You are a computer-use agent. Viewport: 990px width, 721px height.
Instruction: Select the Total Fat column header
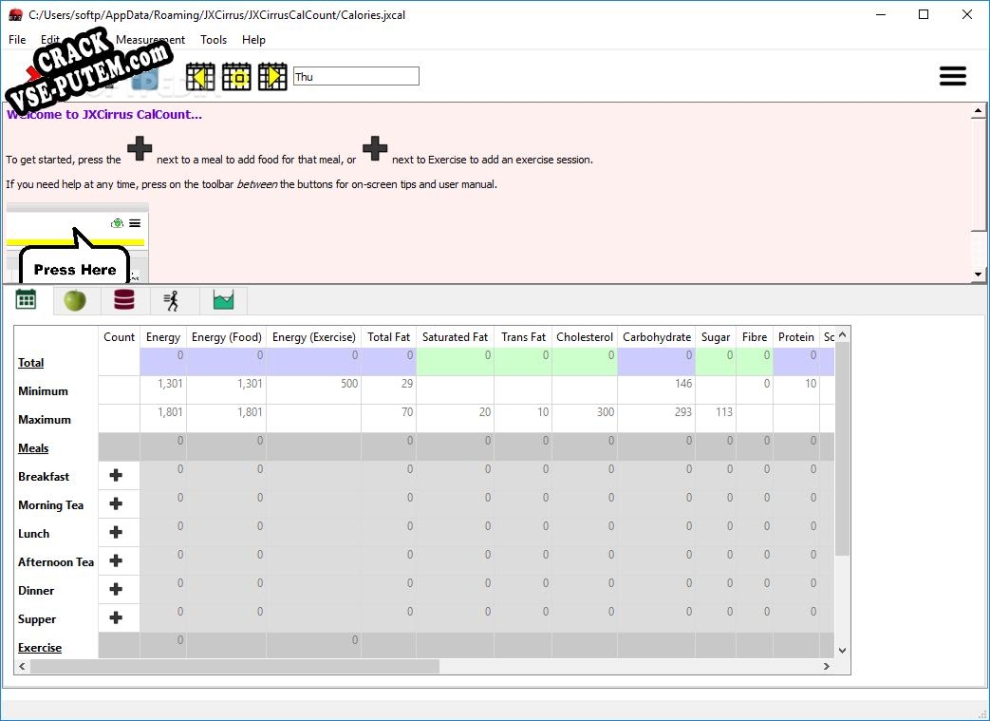[389, 337]
